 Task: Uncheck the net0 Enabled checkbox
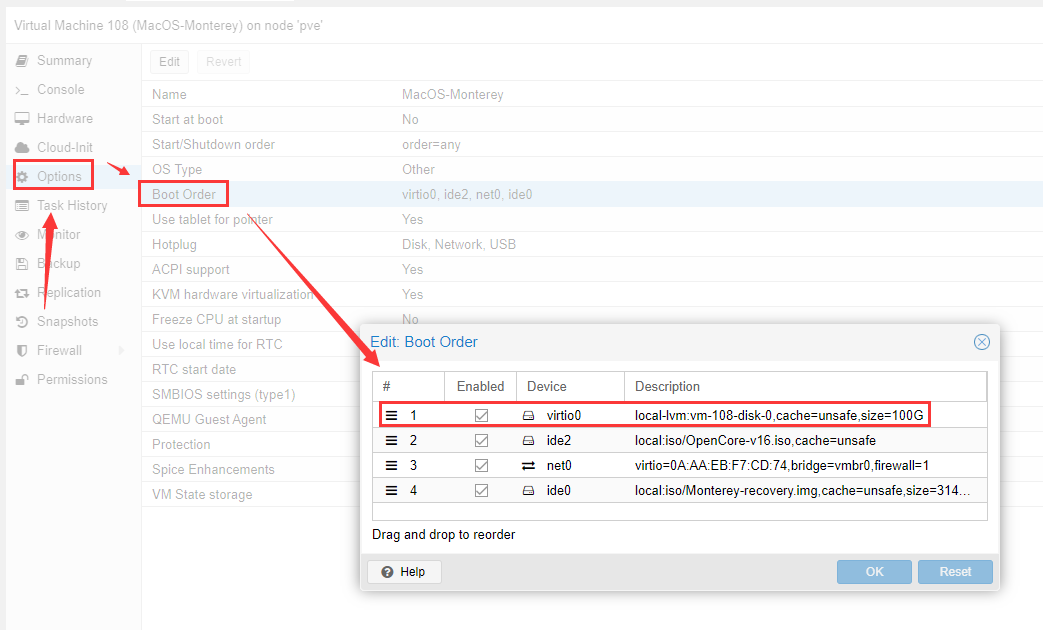pos(481,465)
